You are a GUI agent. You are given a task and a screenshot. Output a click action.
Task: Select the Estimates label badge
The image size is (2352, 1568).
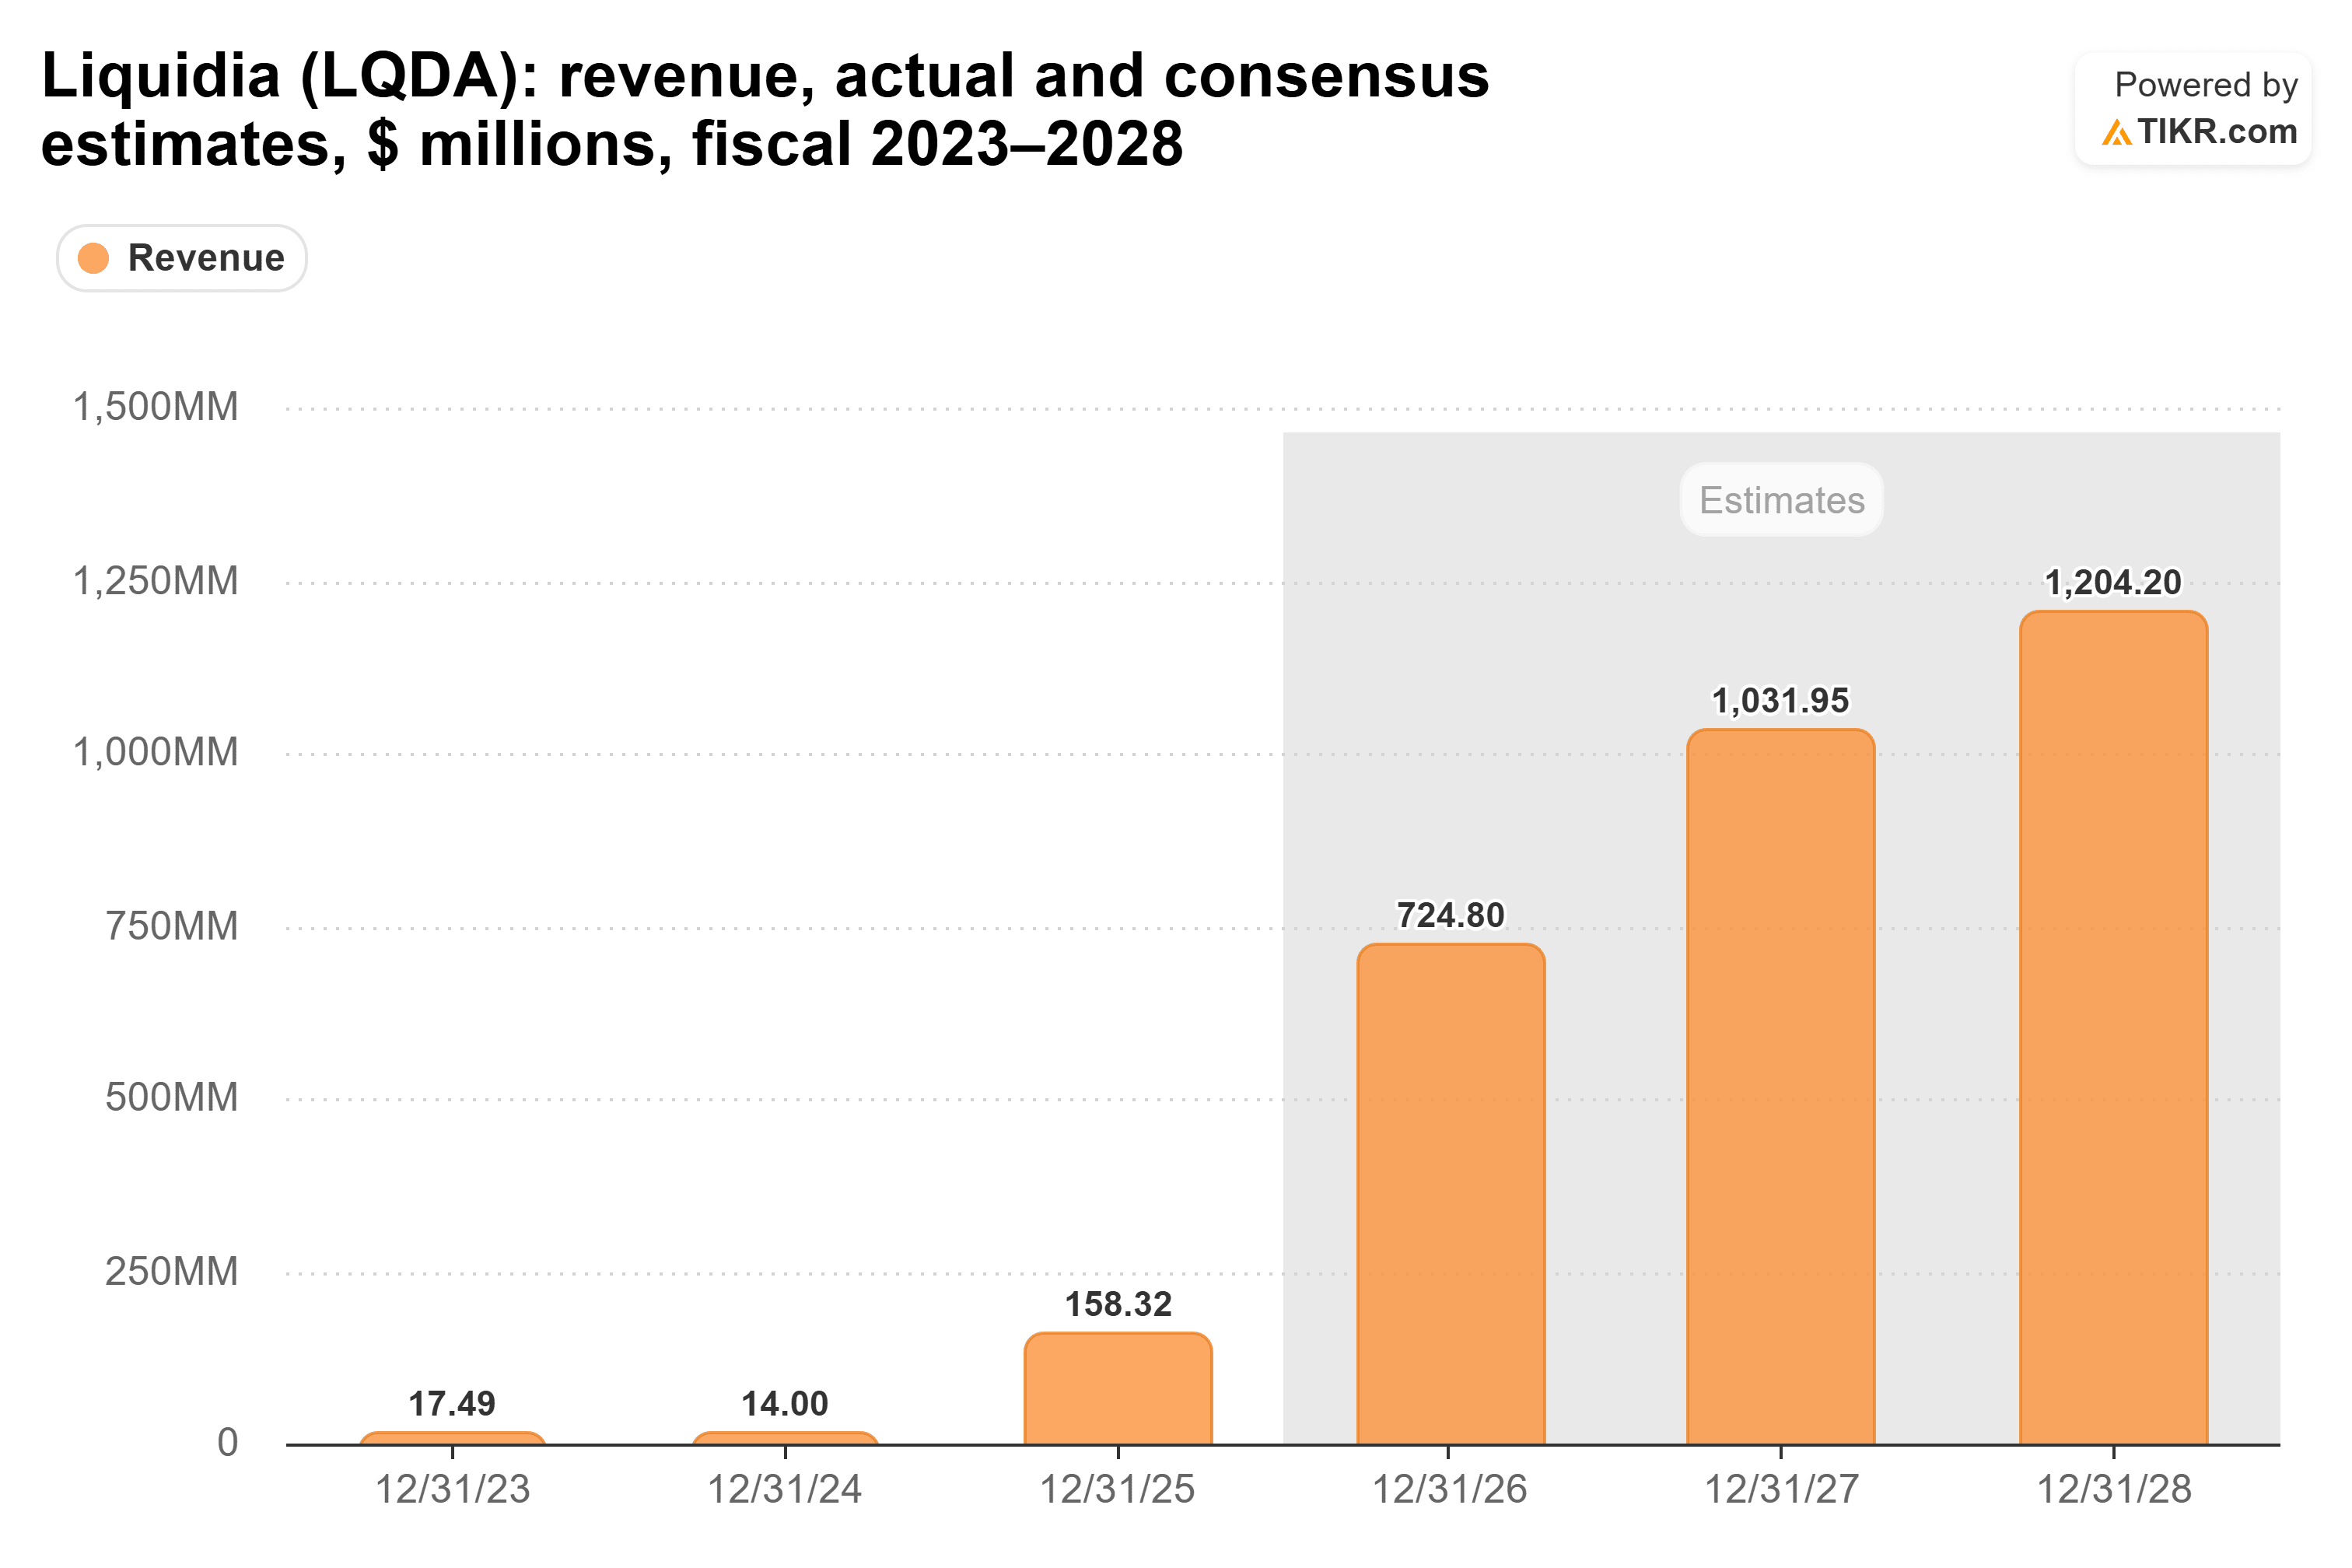pos(1781,500)
